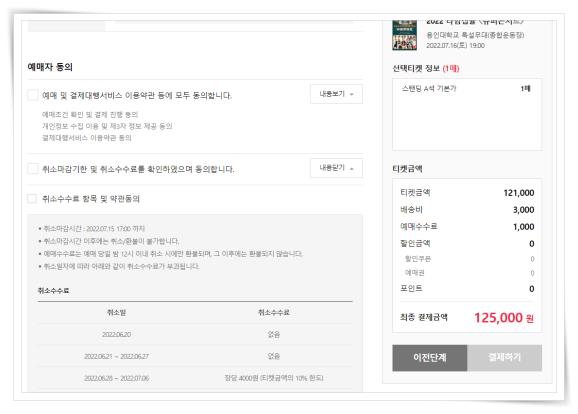The width and height of the screenshot is (578, 414).
Task: Click the 취소일 column header
Action: pyautogui.click(x=116, y=313)
